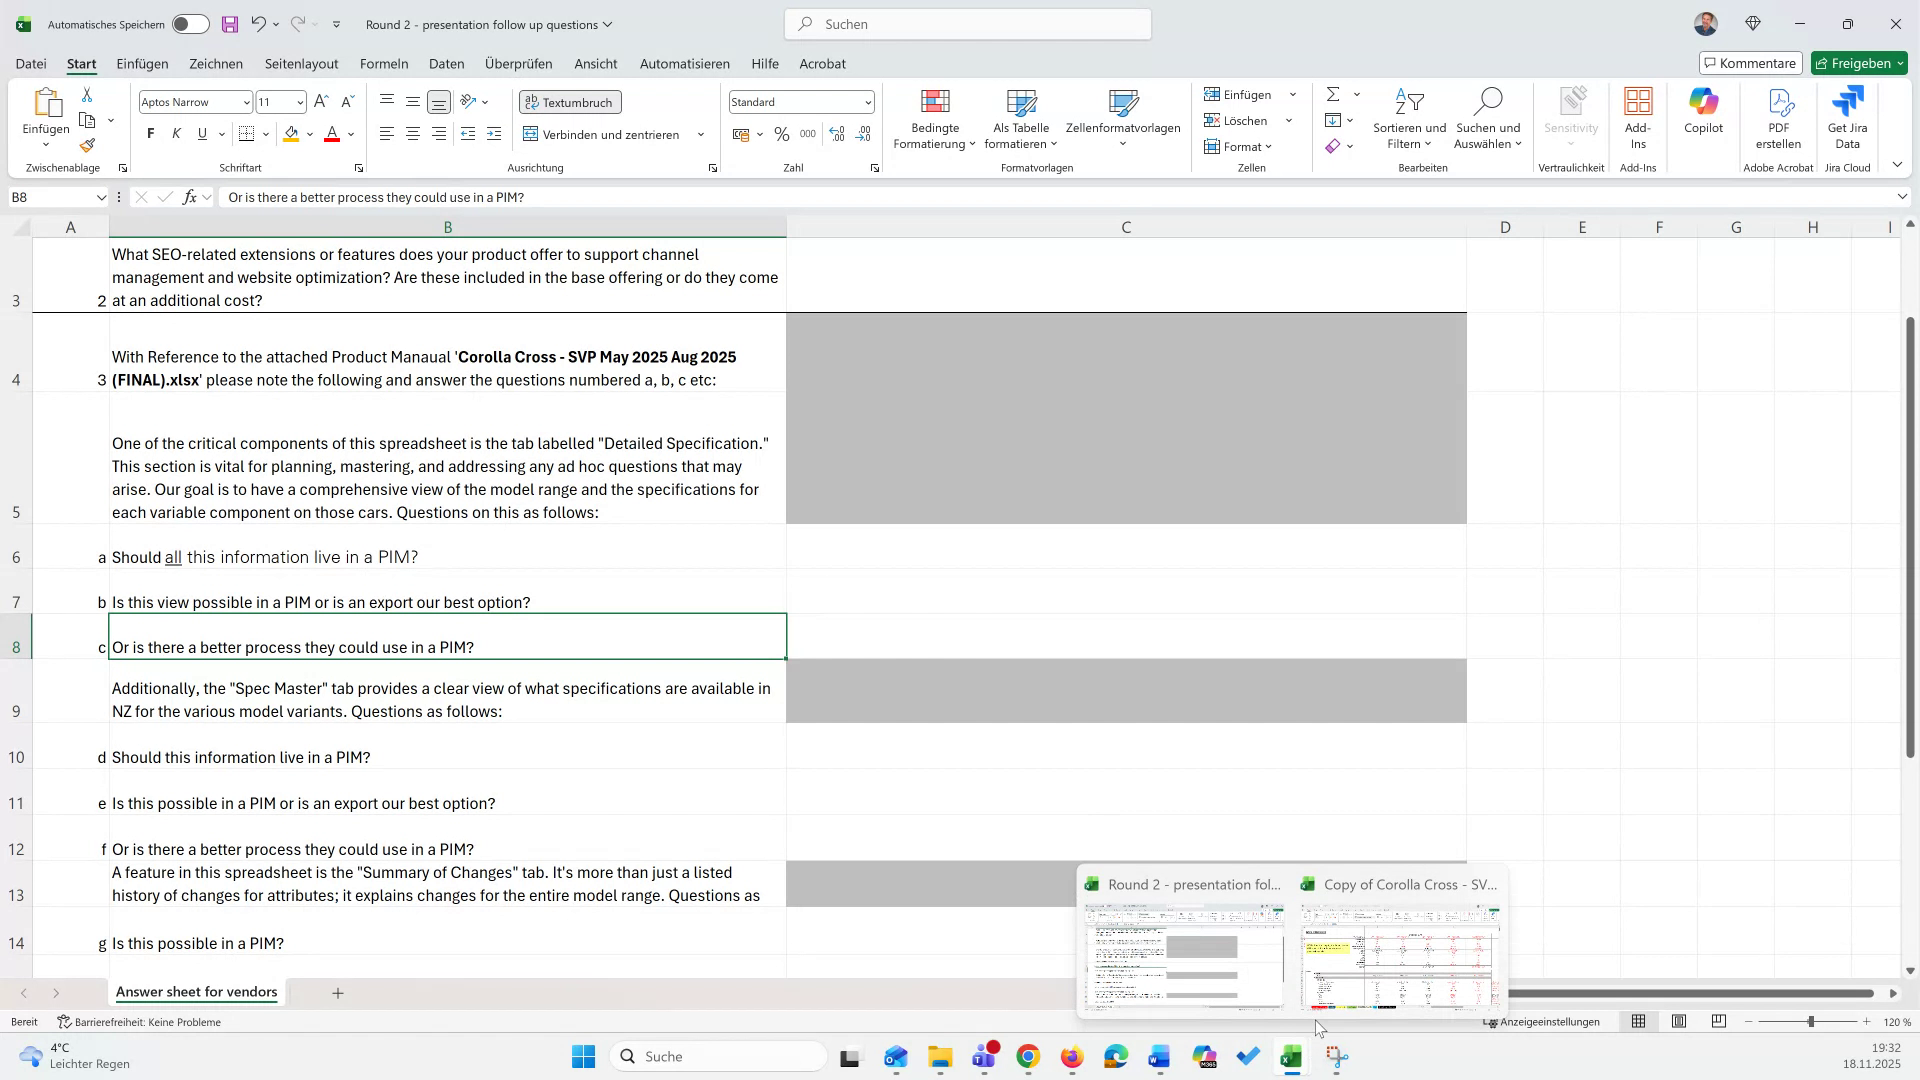Screen dimensions: 1920x1080
Task: Apply Als Tabelle formatieren
Action: tap(1020, 118)
